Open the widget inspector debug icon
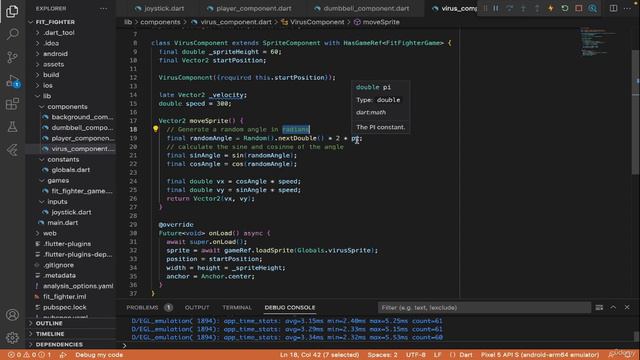The height and width of the screenshot is (360, 640). 593,8
